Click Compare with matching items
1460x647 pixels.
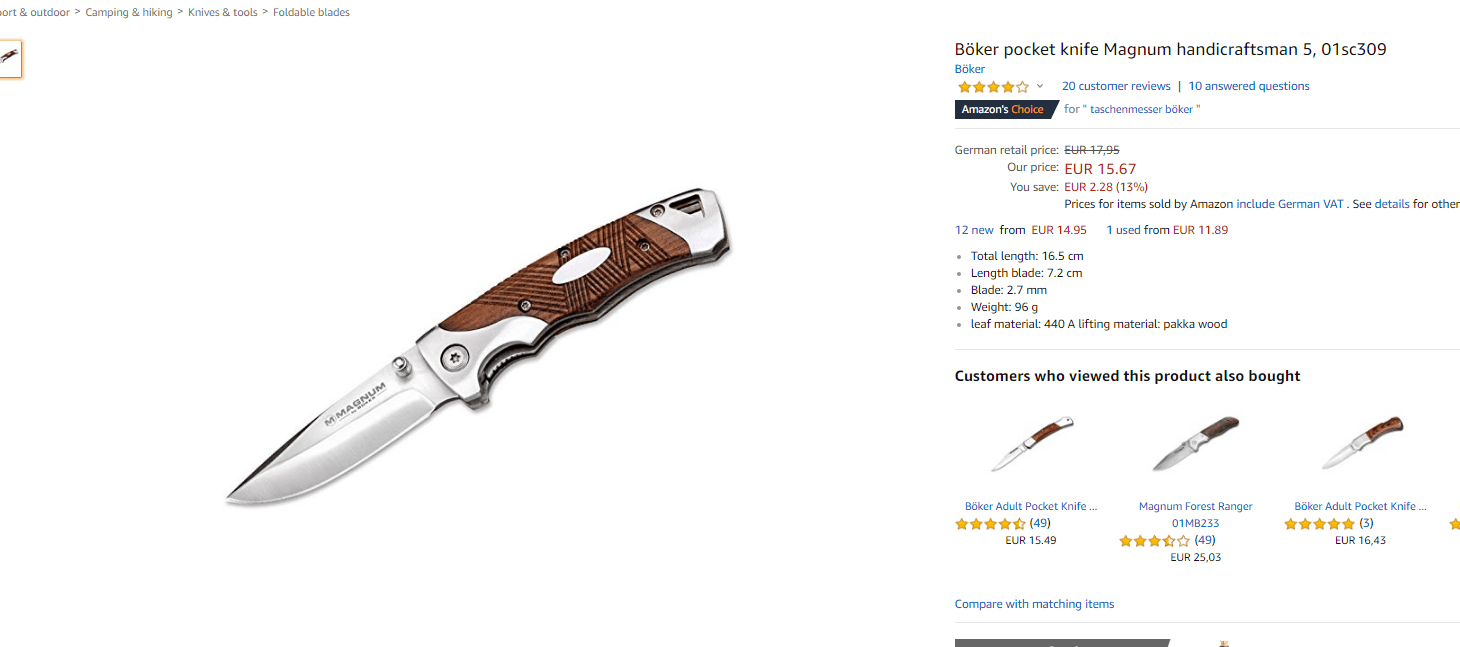(x=1034, y=604)
